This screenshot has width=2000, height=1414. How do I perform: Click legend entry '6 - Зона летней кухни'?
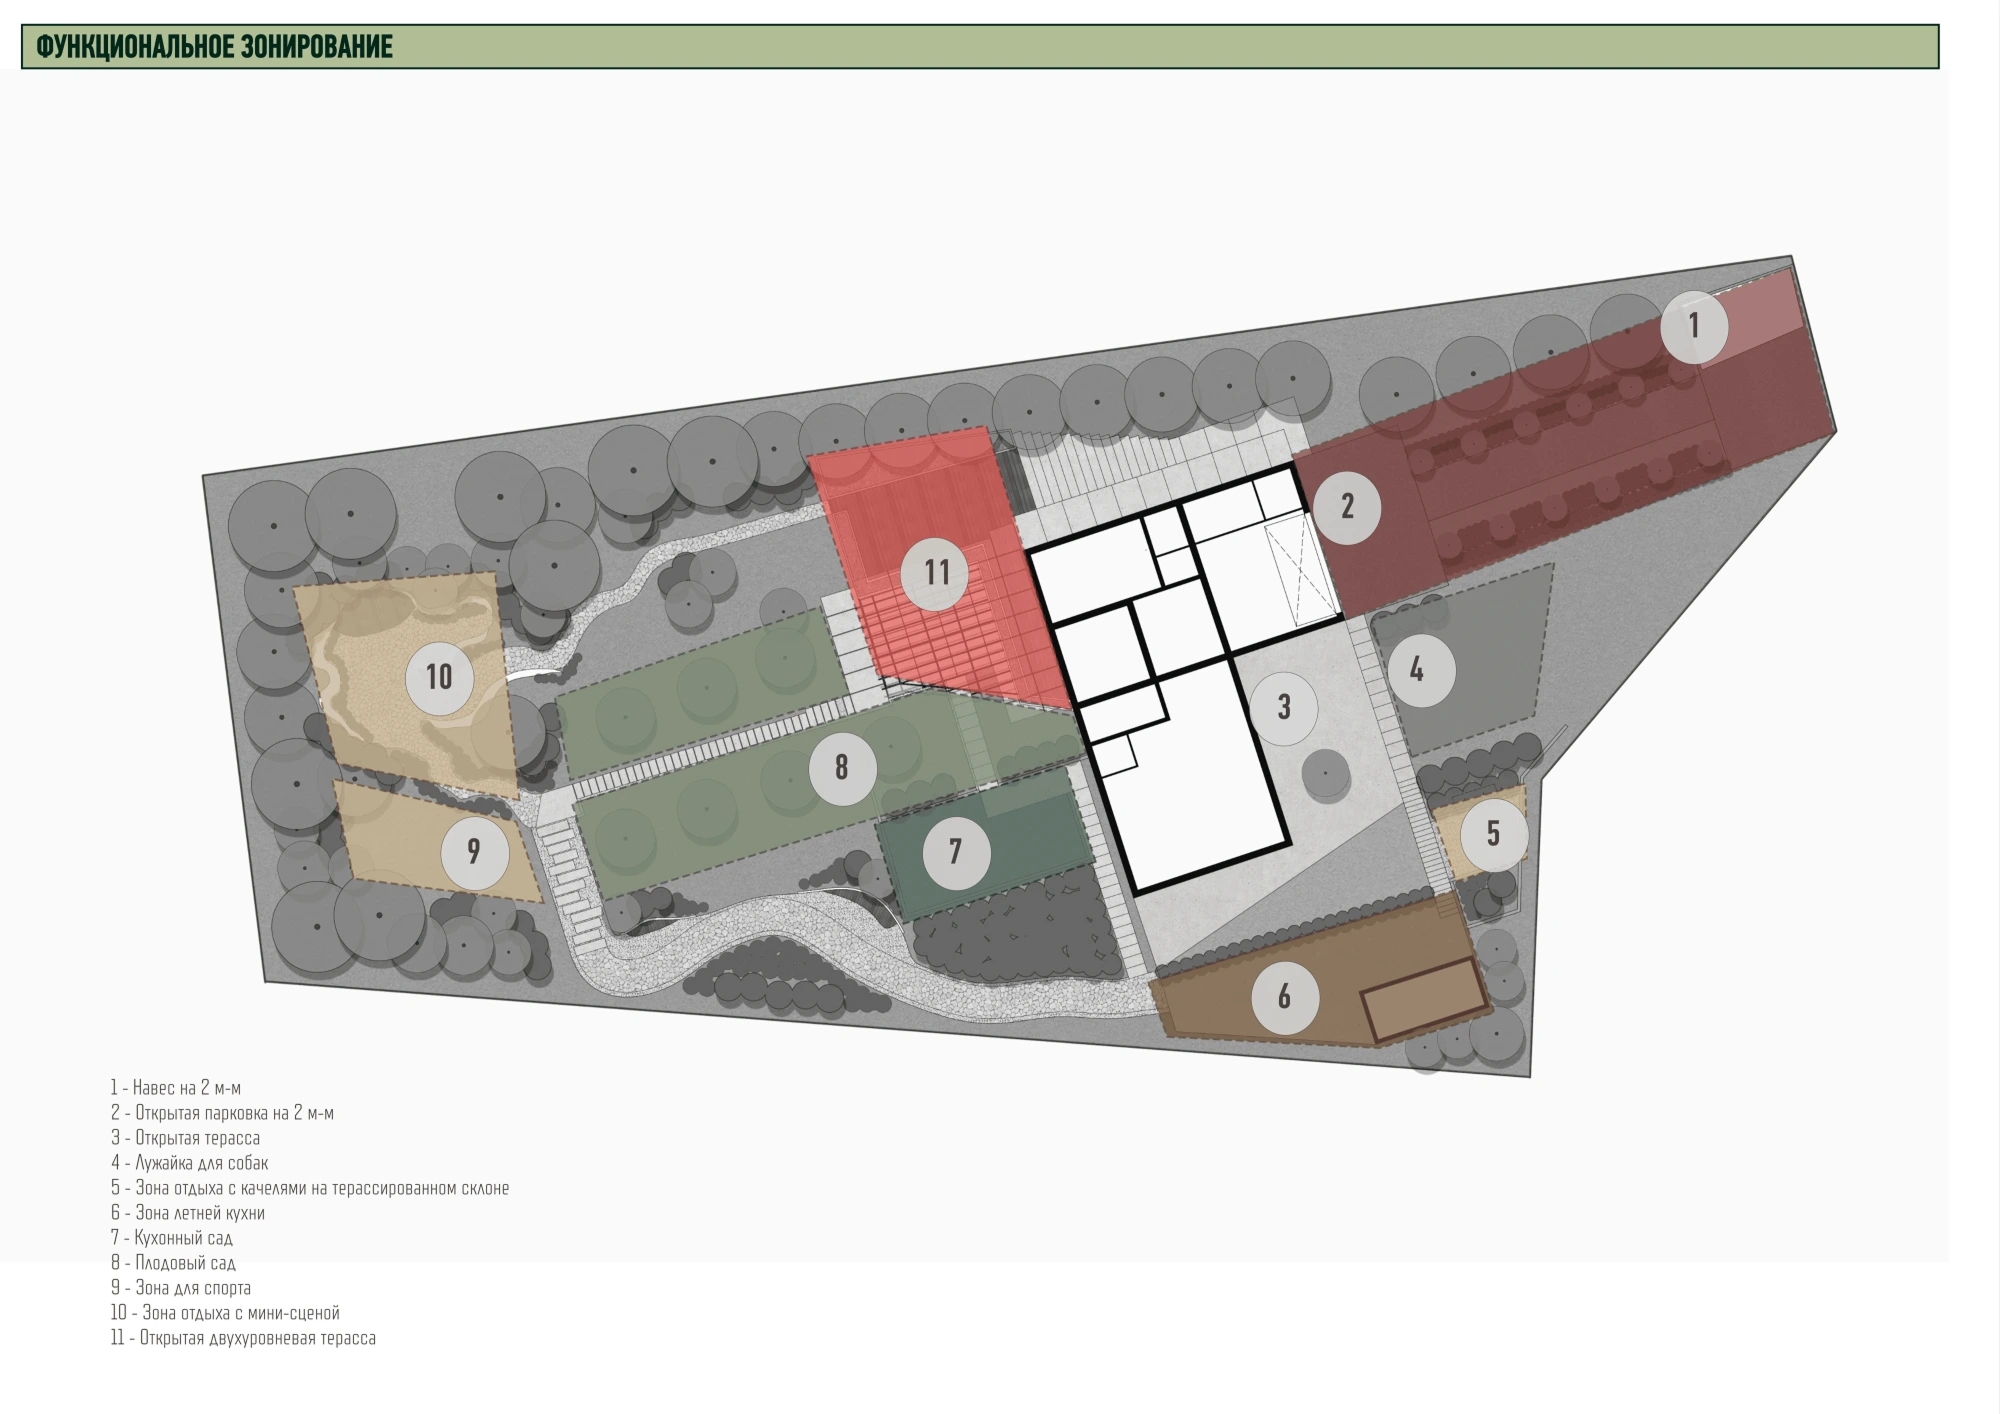pyautogui.click(x=188, y=1213)
